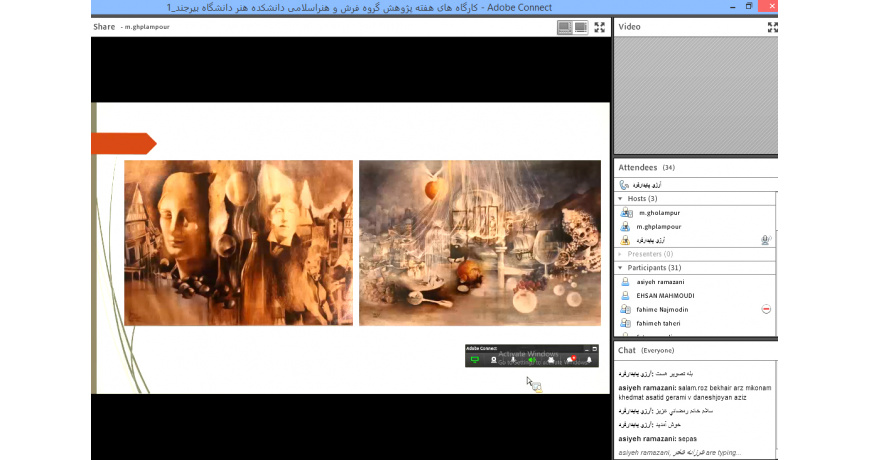870x460 pixels.
Task: Click the empty Video pod area
Action: [x=696, y=95]
